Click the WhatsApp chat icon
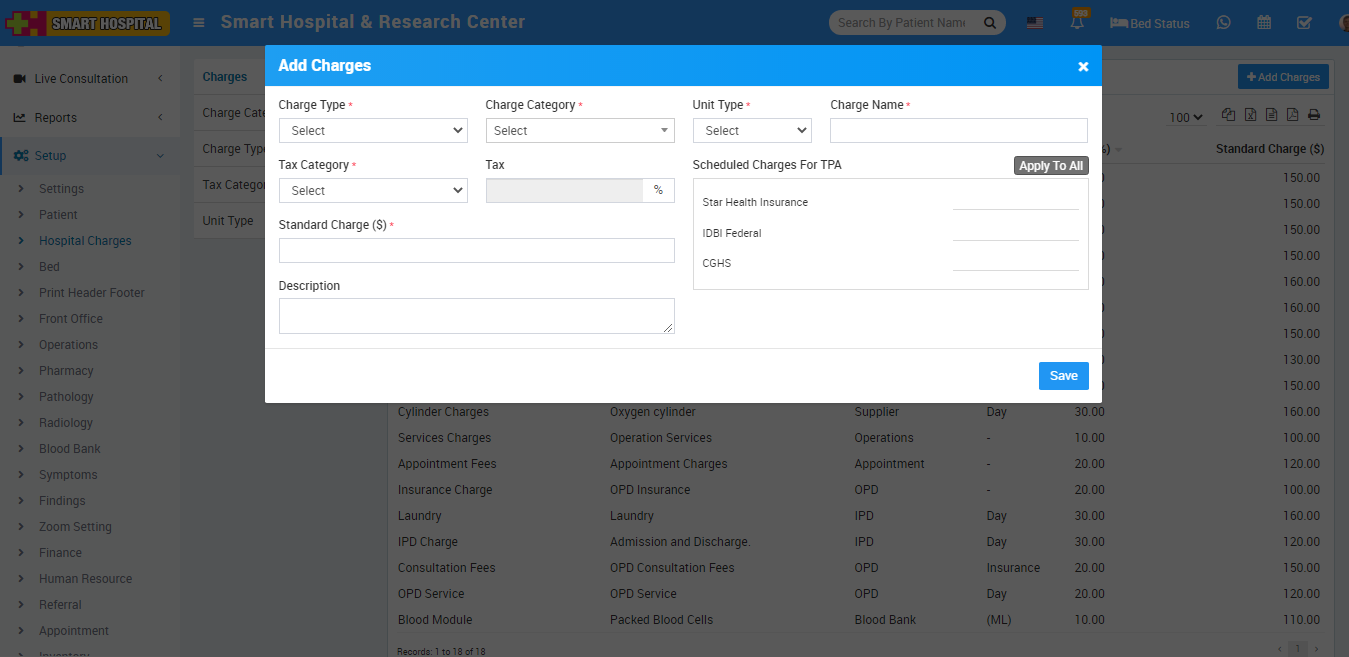Viewport: 1349px width, 657px height. click(1223, 23)
